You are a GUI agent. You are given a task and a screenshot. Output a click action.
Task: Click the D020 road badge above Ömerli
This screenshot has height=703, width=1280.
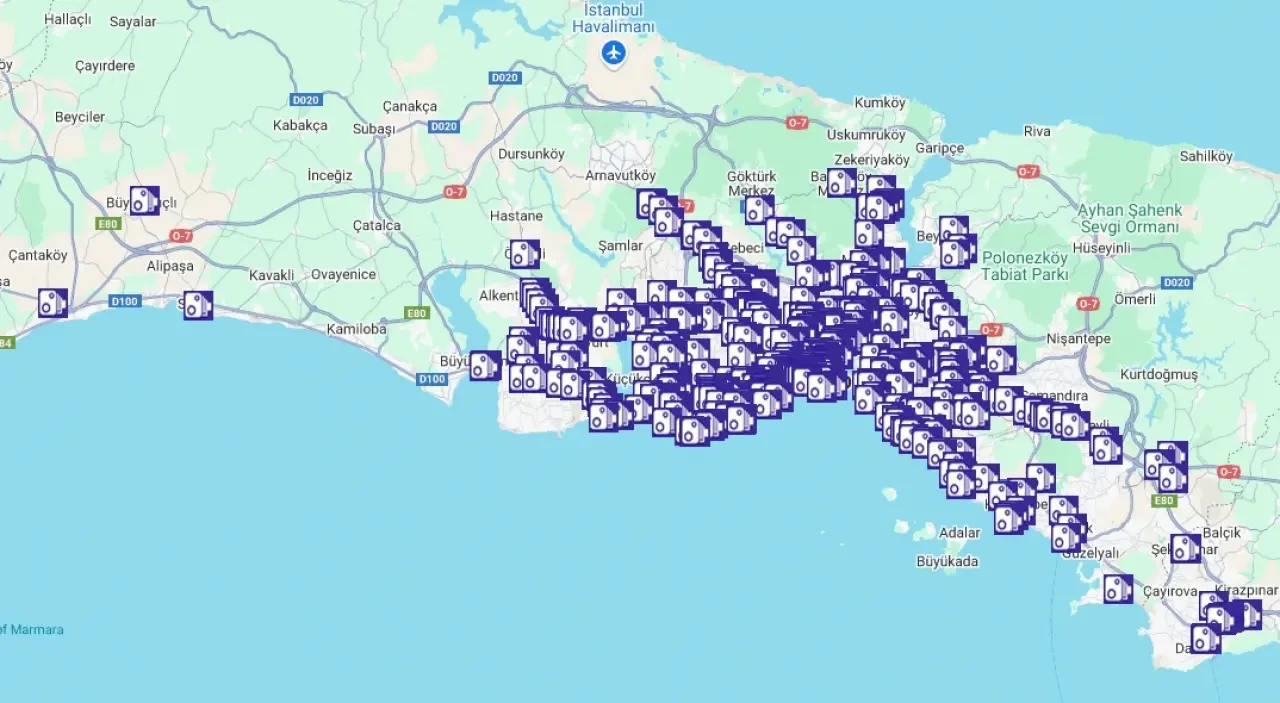(1177, 283)
